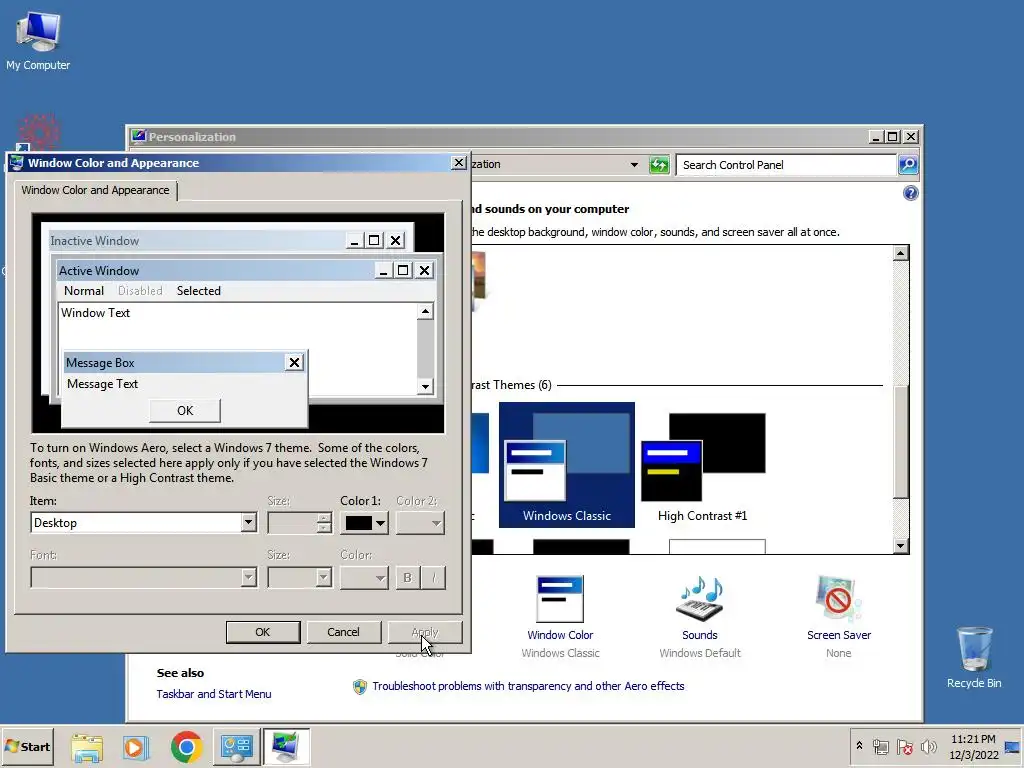Launch Windows Media Player from taskbar
This screenshot has height=768, width=1024.
coord(136,747)
